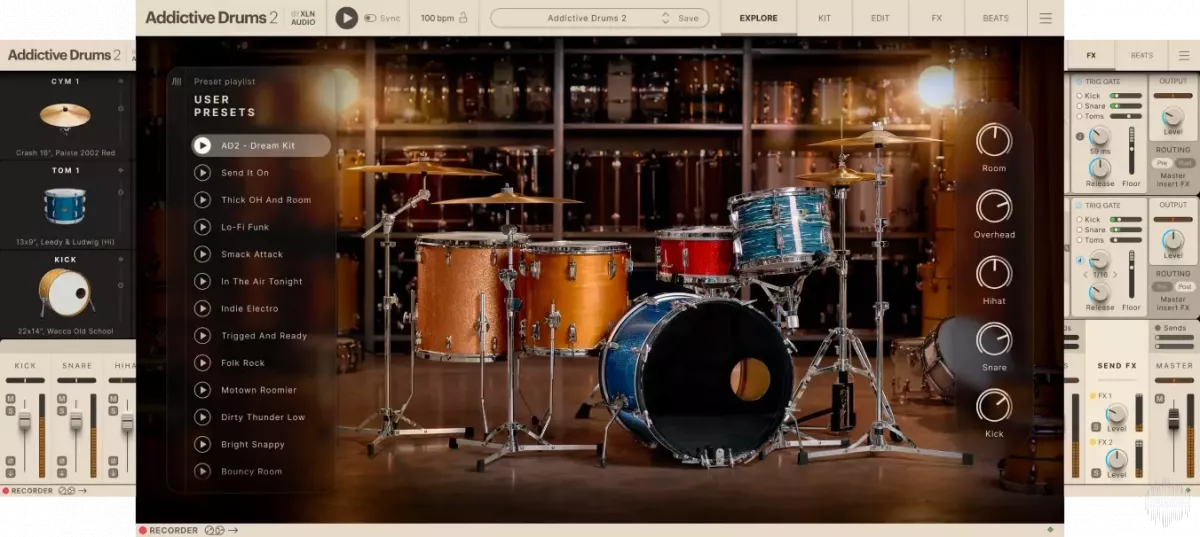This screenshot has width=1200, height=537.
Task: Solo the SNARE channel in the mixer
Action: 62,410
